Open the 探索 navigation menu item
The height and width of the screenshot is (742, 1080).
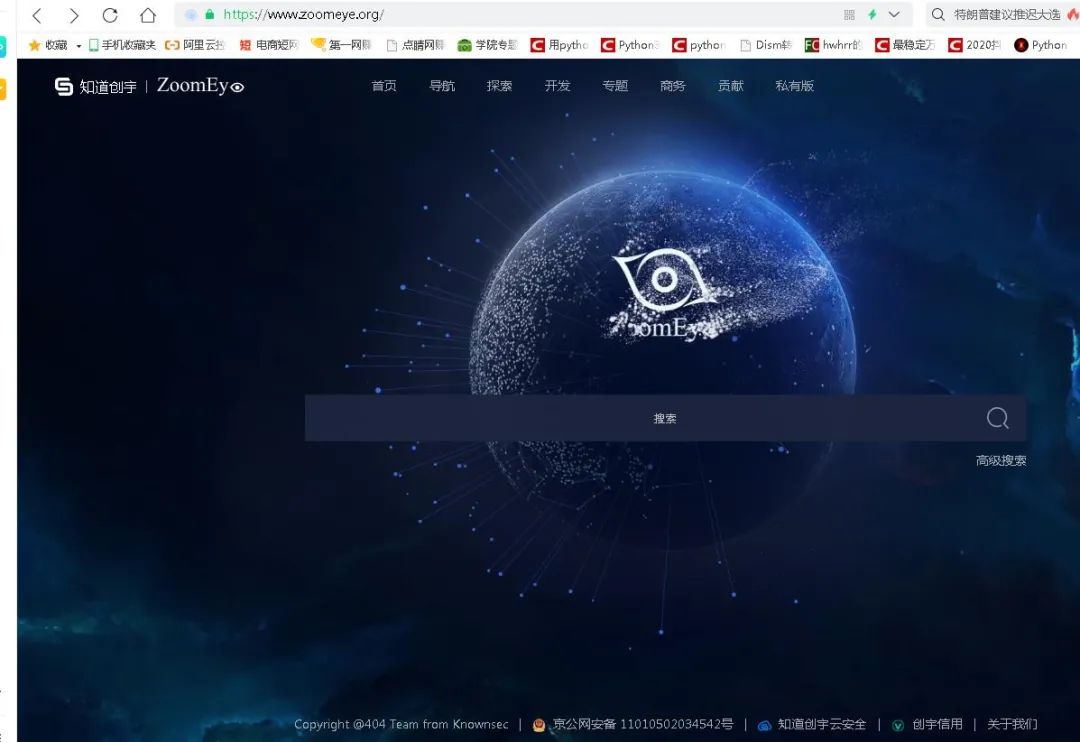pos(499,85)
